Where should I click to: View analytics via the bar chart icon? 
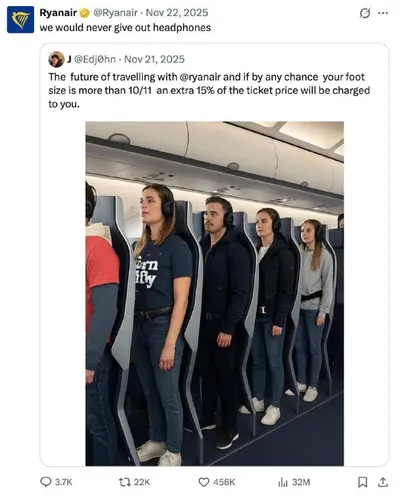point(283,482)
